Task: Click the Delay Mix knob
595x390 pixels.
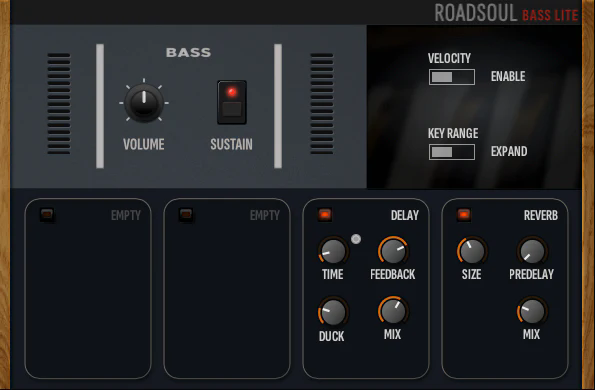Action: tap(393, 311)
